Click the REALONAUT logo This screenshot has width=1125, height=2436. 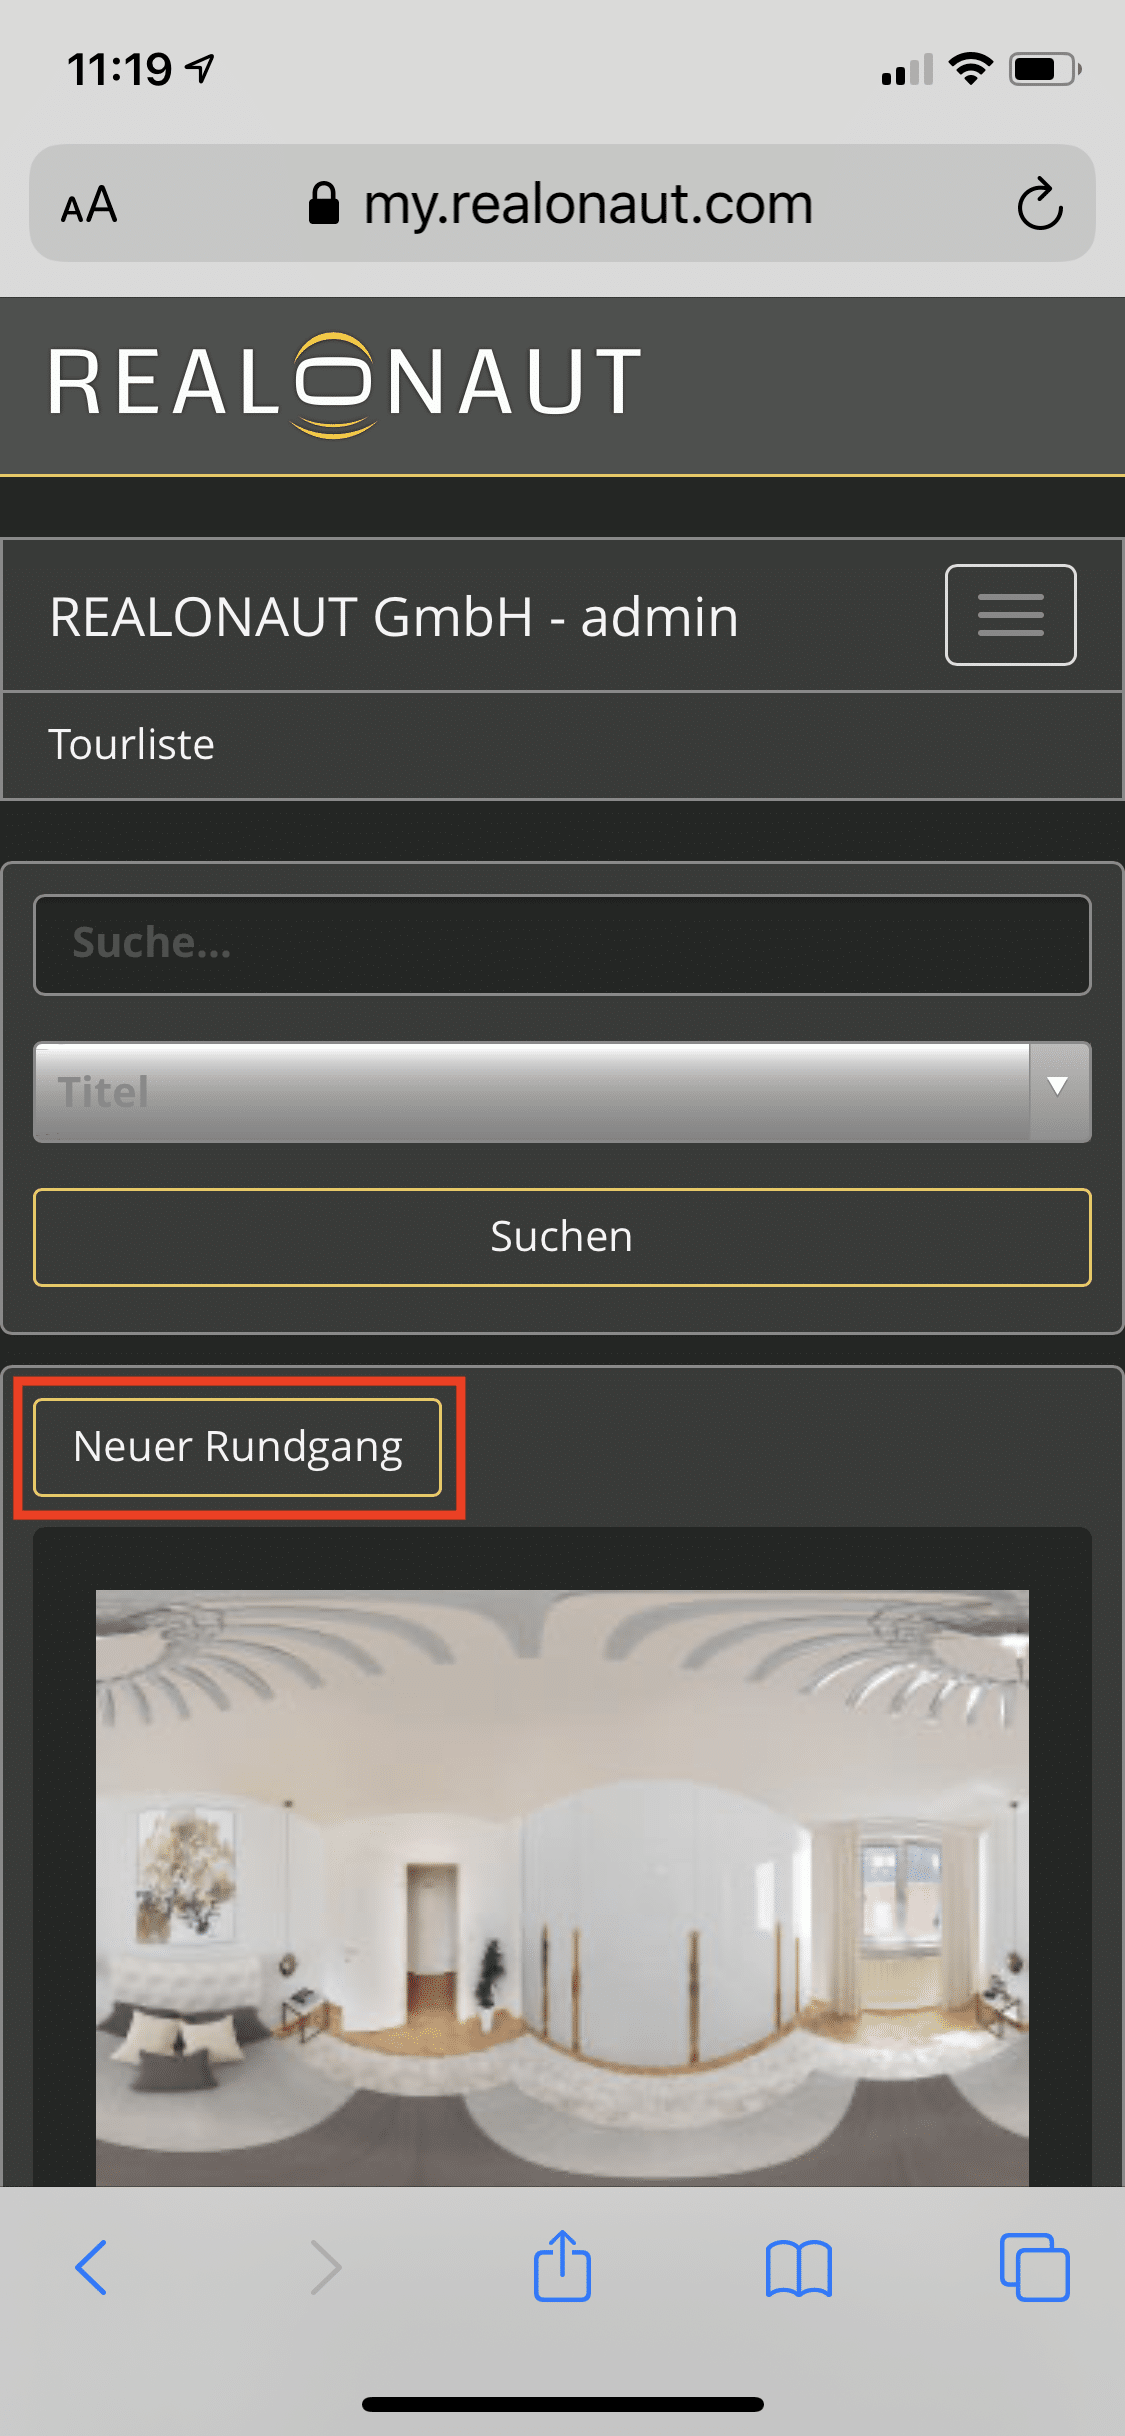coord(345,385)
